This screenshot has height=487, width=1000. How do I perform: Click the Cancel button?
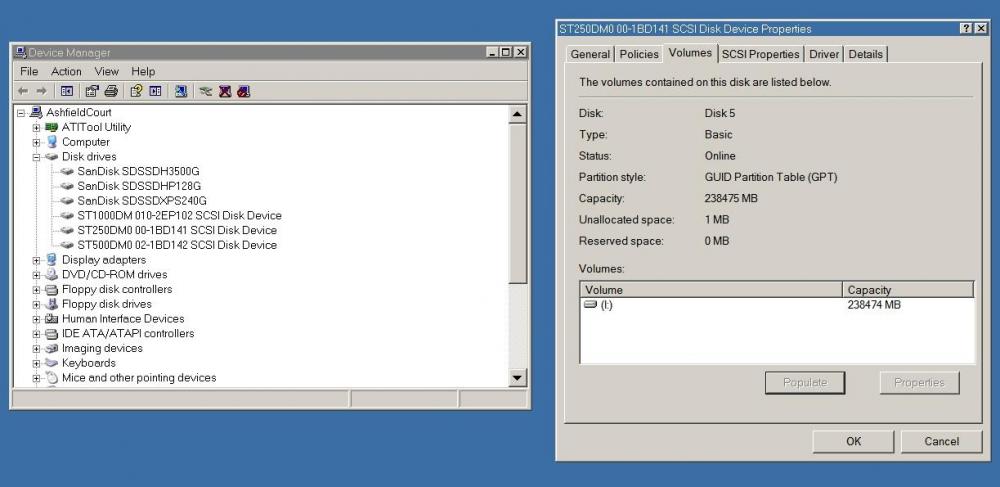[x=941, y=441]
